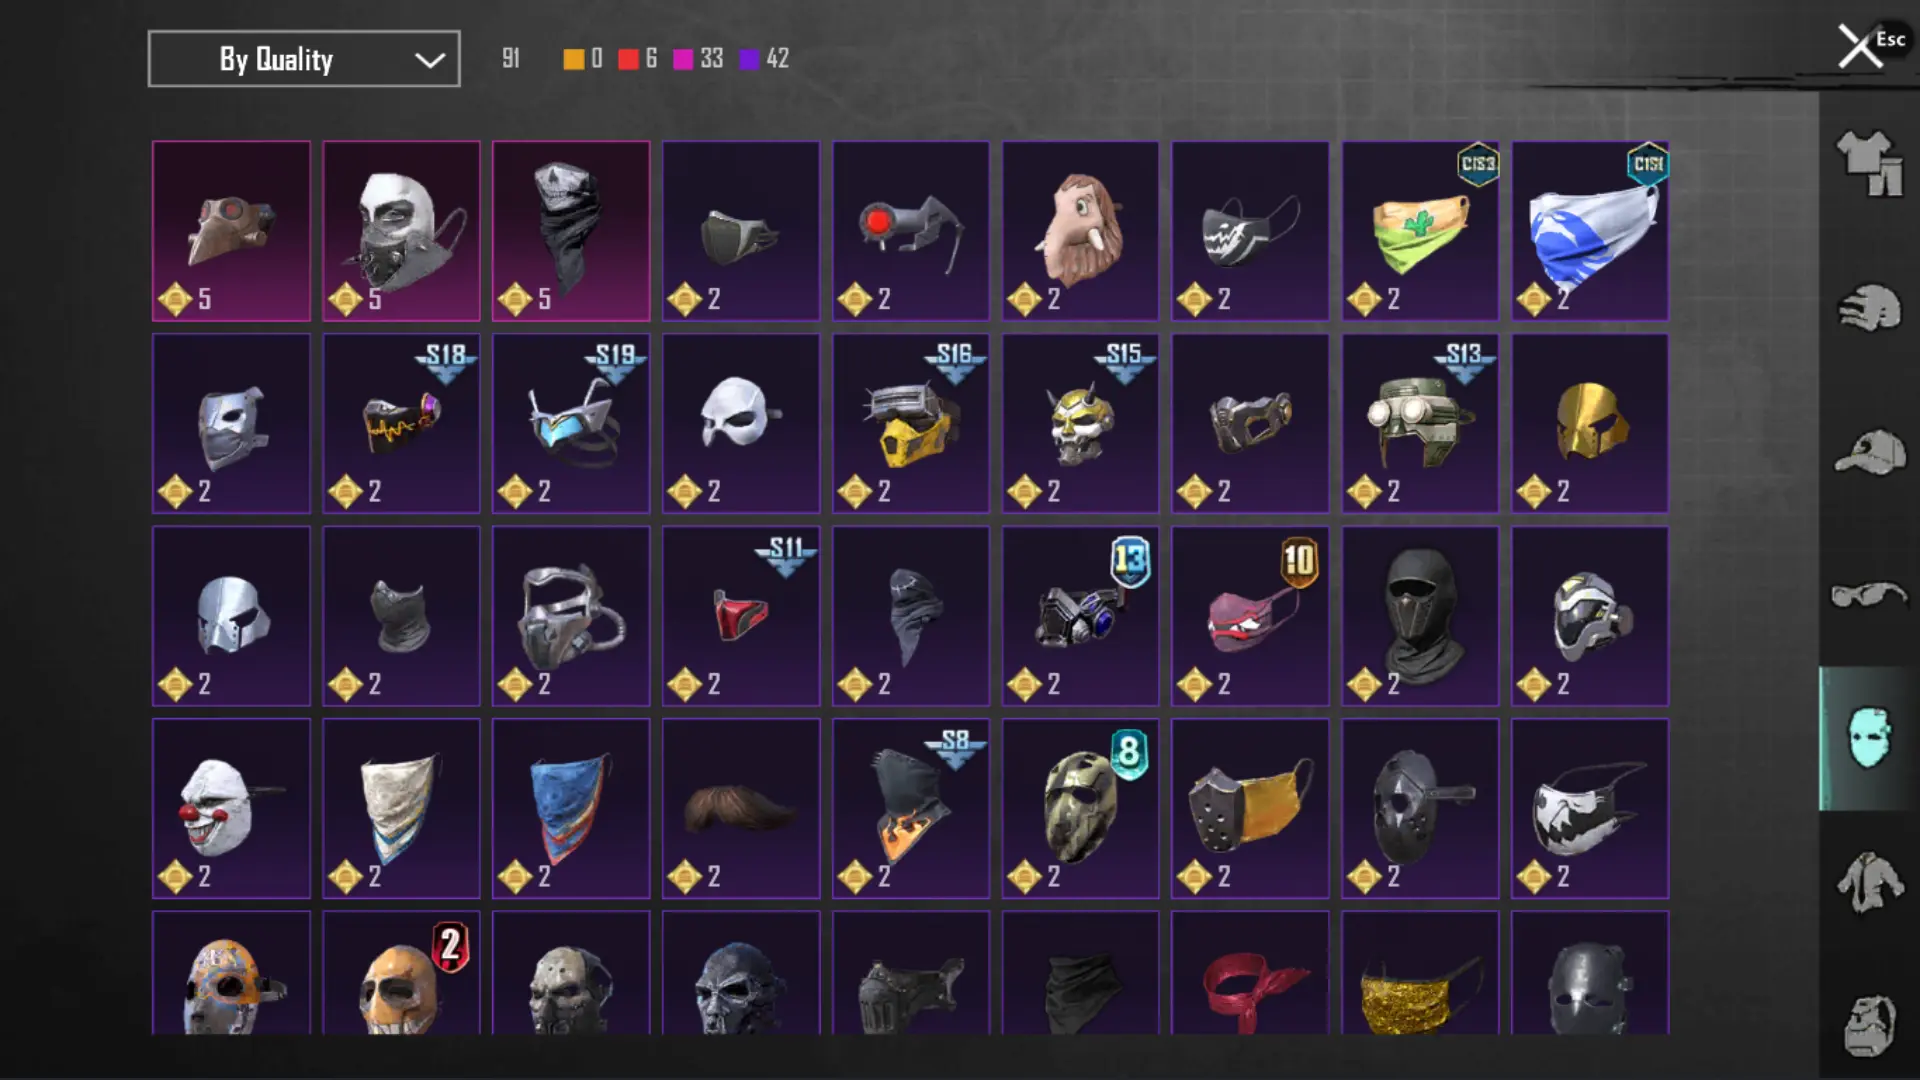
Task: Pick the clown mask with red nose
Action: (x=231, y=808)
